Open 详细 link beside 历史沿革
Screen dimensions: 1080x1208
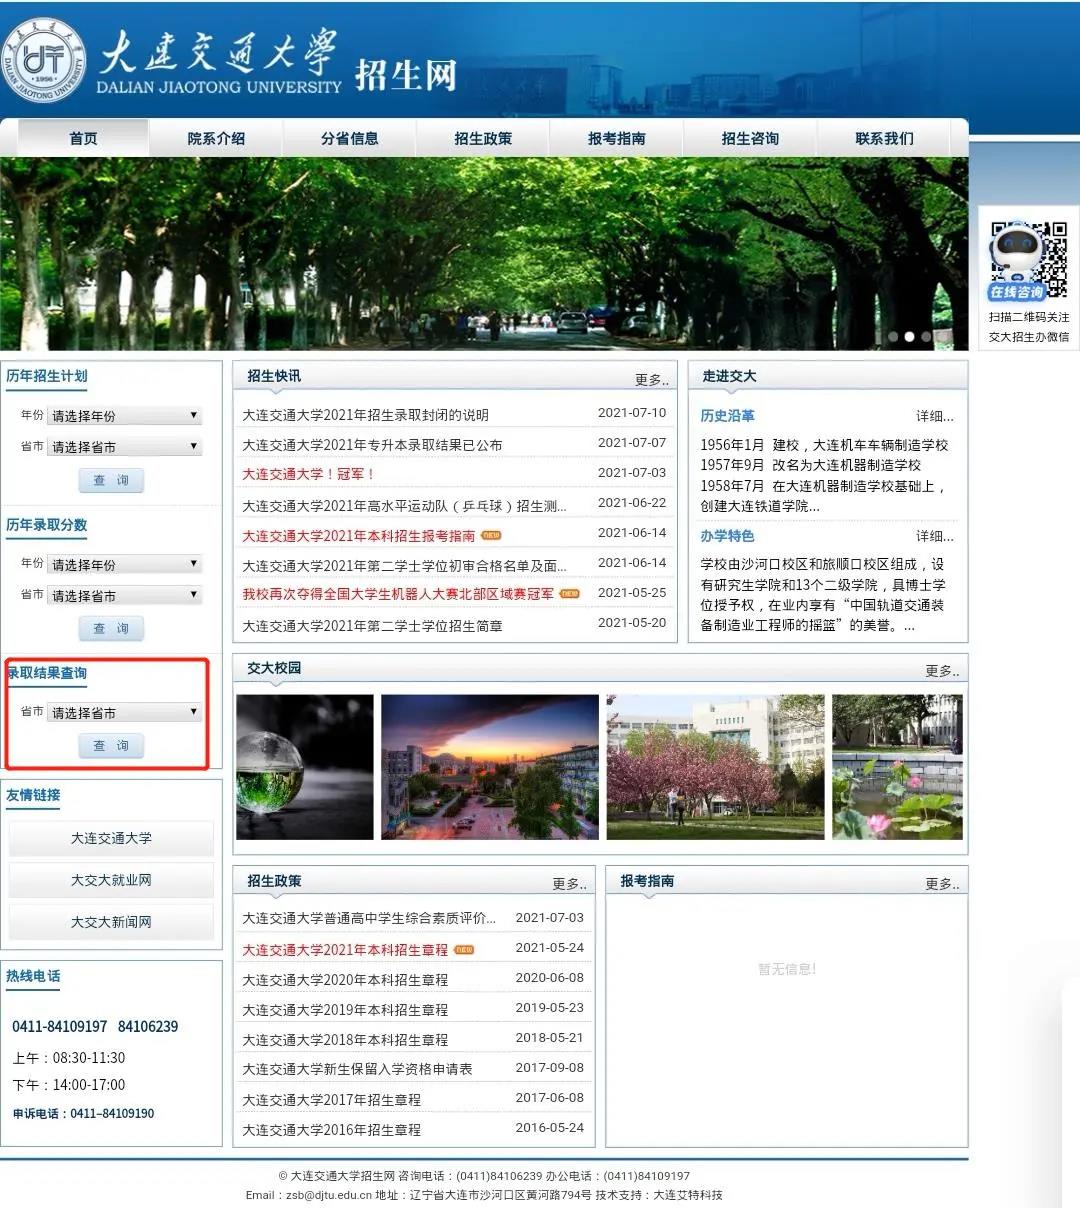(935, 416)
